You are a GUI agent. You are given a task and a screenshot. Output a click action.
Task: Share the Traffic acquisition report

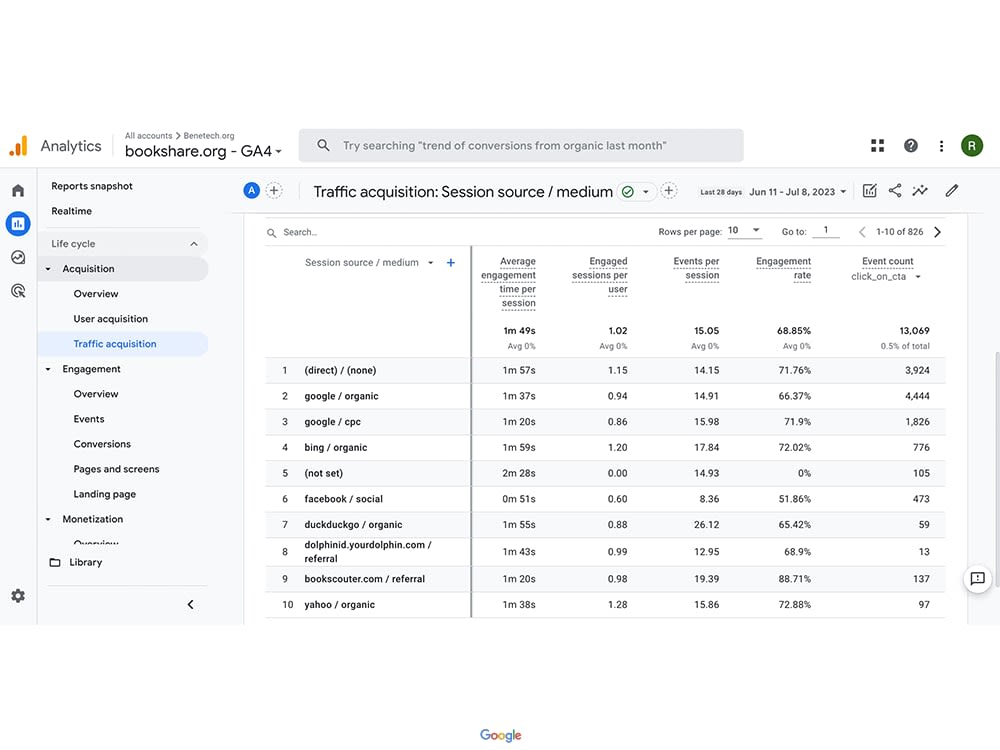point(895,190)
